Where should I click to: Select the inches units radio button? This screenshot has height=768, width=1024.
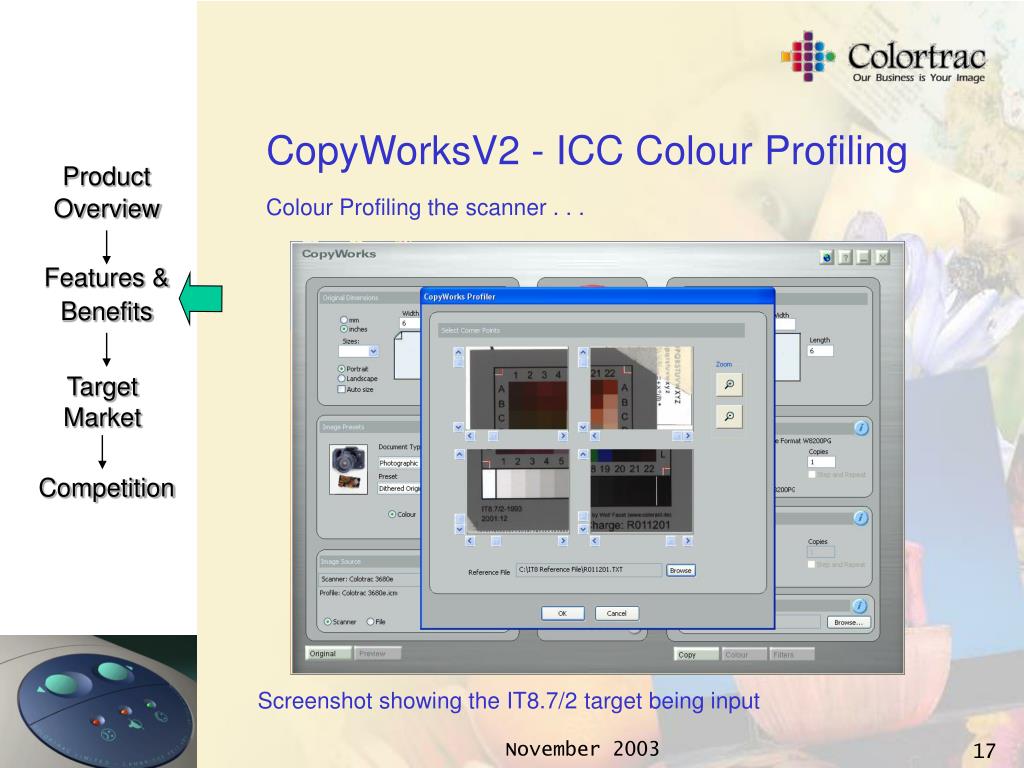344,329
